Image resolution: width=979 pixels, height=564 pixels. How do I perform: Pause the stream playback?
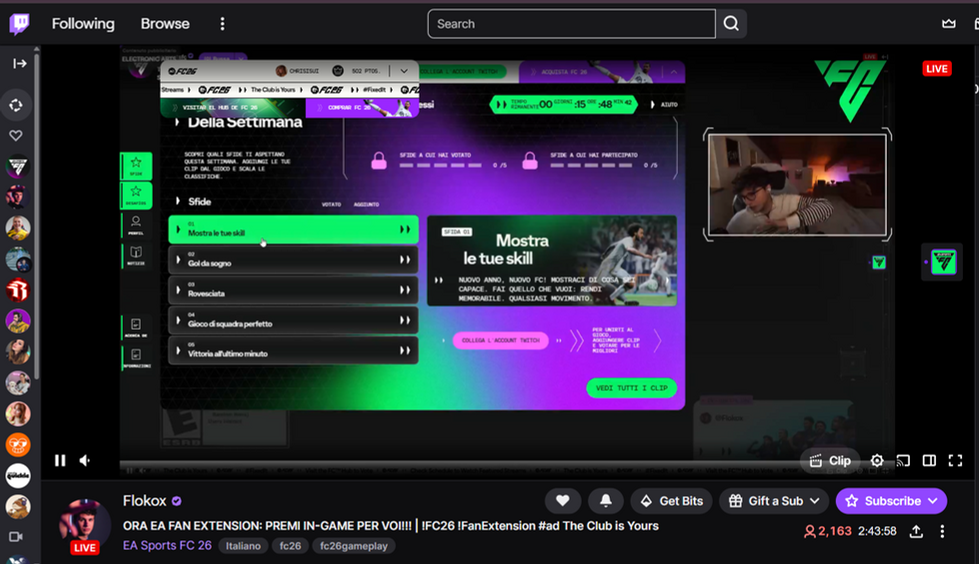60,460
